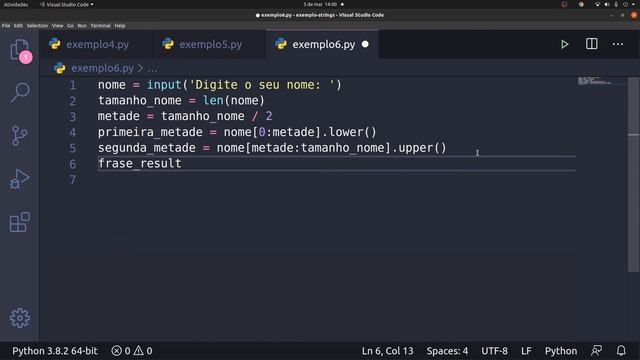Open Visual Studio Code app menu in top bar
The height and width of the screenshot is (360, 640).
coord(67,4)
